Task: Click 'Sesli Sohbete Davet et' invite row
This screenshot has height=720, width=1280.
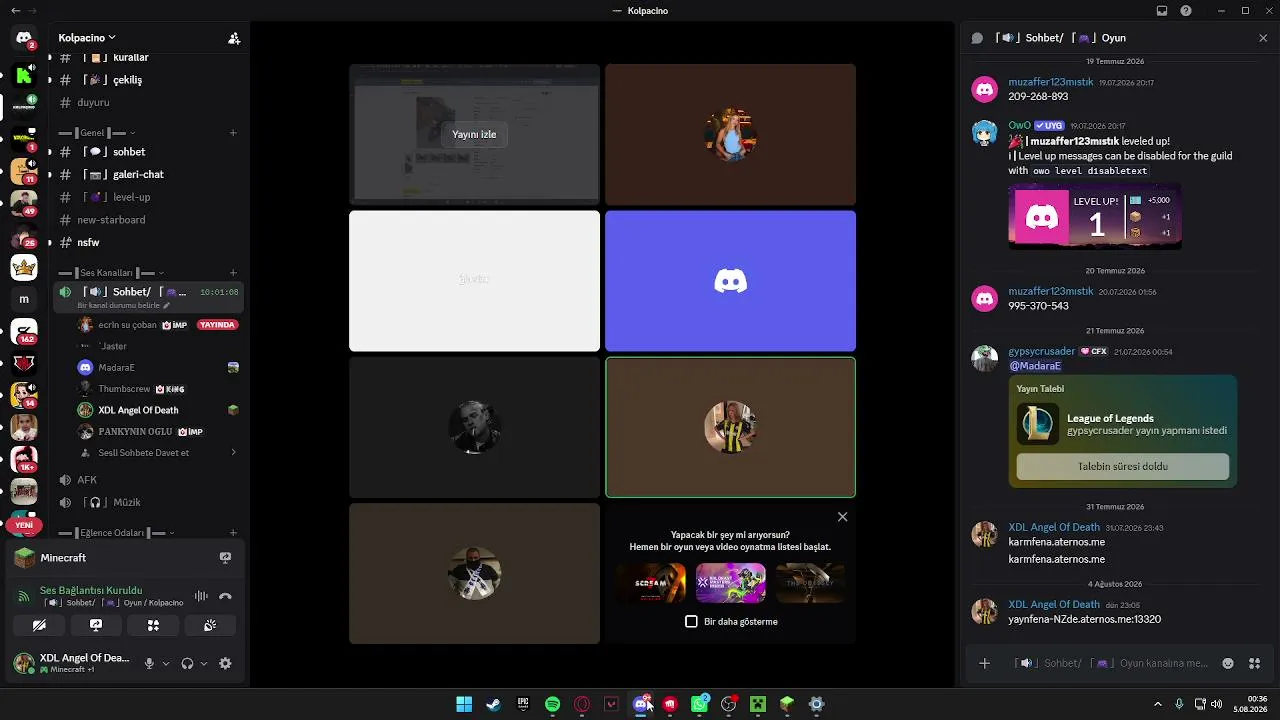Action: point(159,453)
